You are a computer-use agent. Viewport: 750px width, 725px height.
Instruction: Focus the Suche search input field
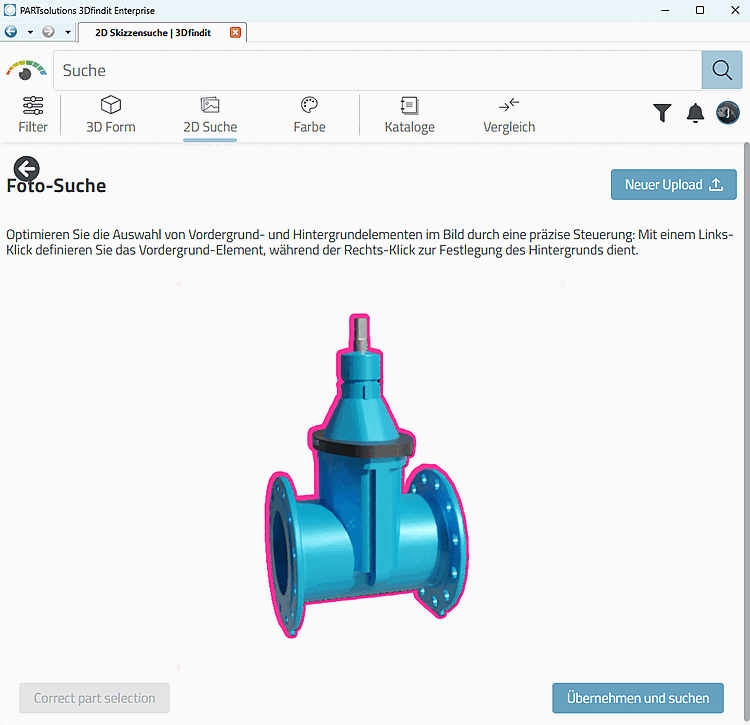click(x=377, y=70)
